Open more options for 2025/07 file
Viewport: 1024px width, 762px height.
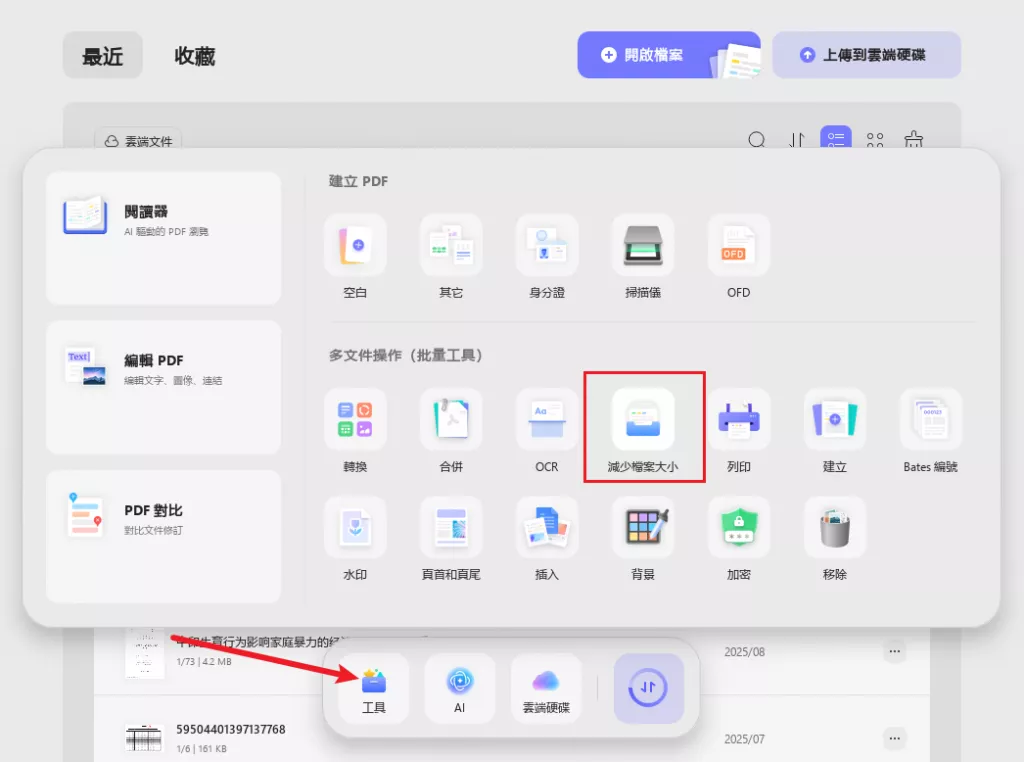click(895, 738)
